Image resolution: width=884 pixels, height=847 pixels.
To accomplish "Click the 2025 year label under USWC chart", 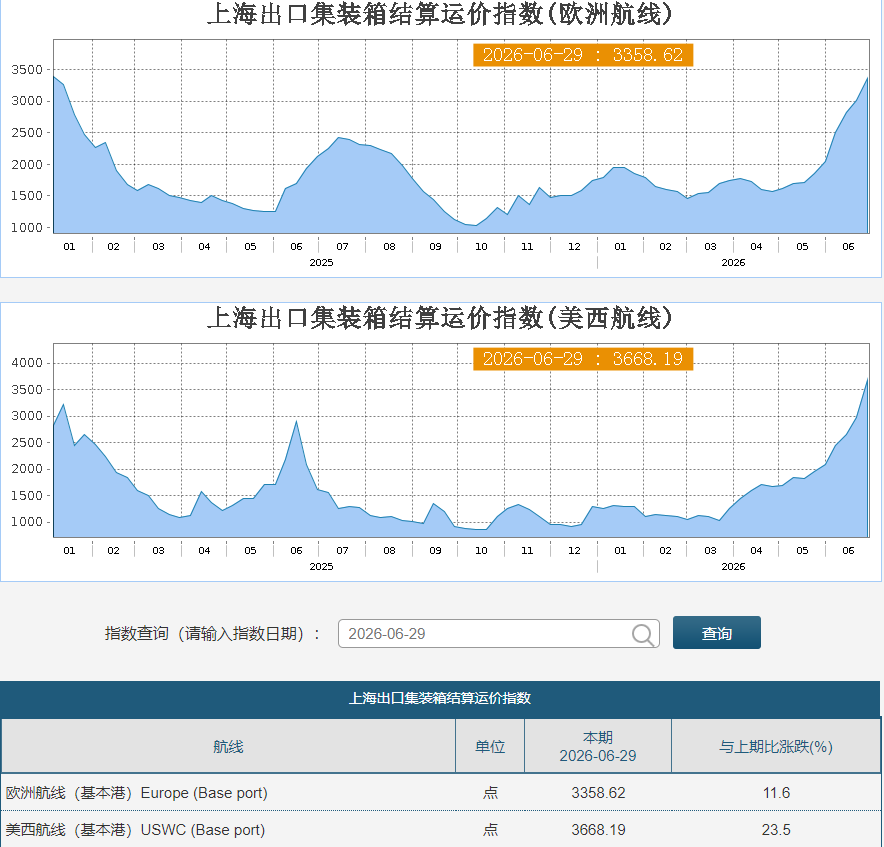I will click(x=321, y=567).
